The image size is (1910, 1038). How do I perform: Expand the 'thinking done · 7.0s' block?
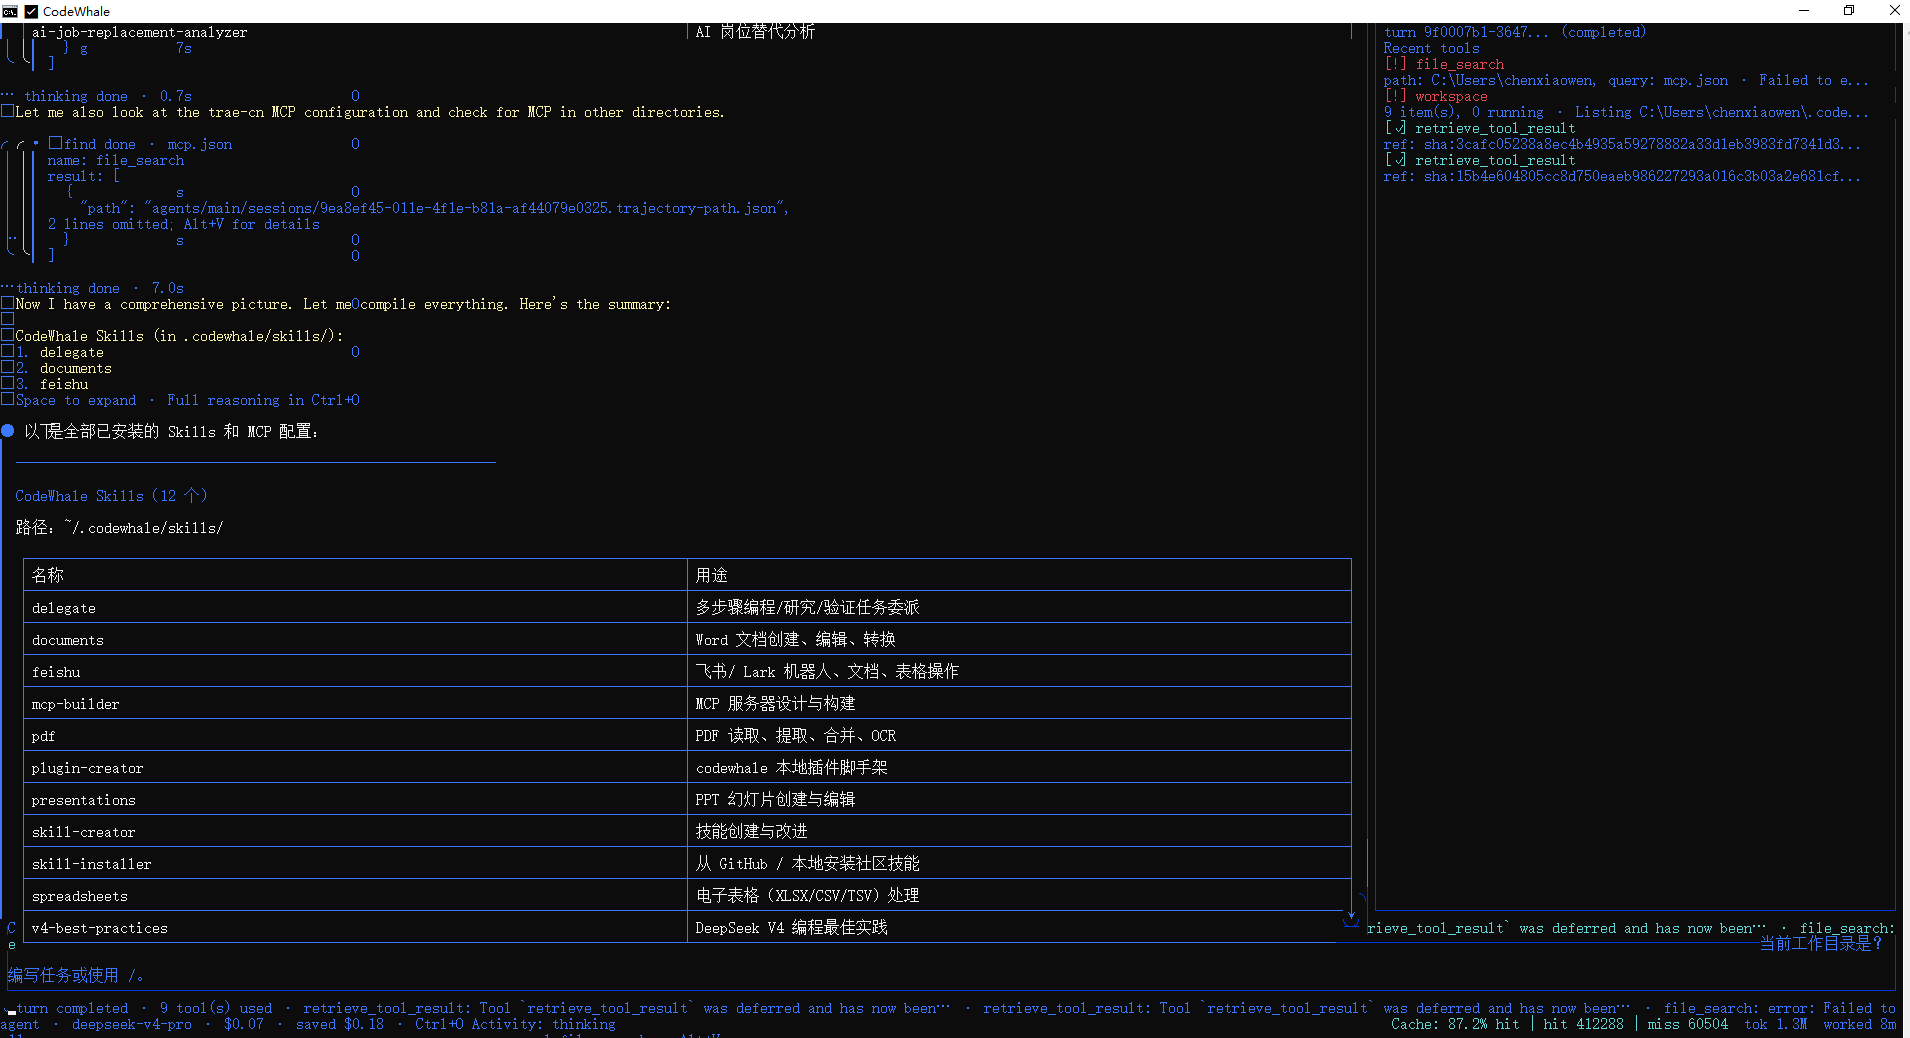coord(100,288)
